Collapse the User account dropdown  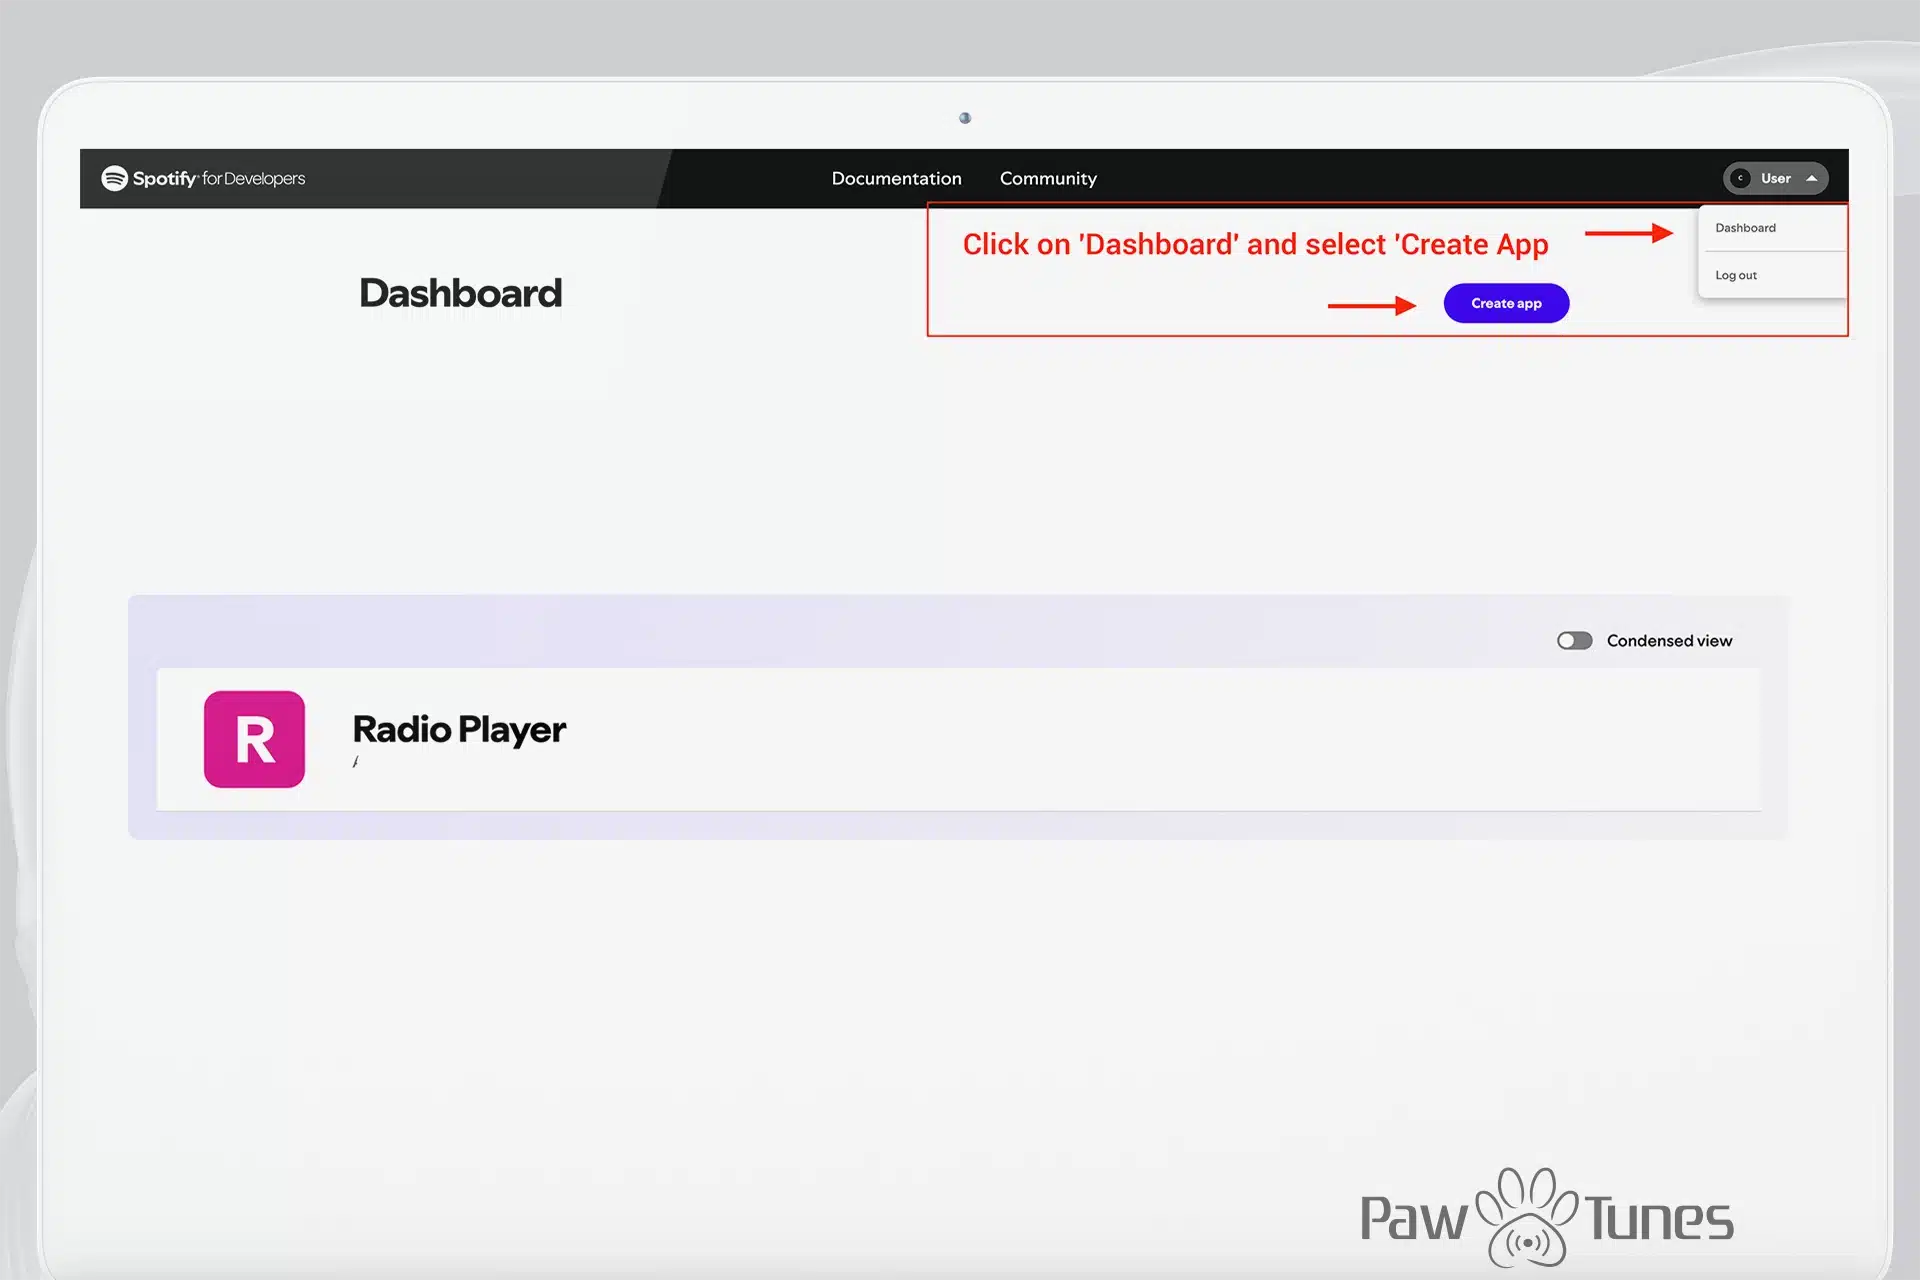pos(1775,178)
